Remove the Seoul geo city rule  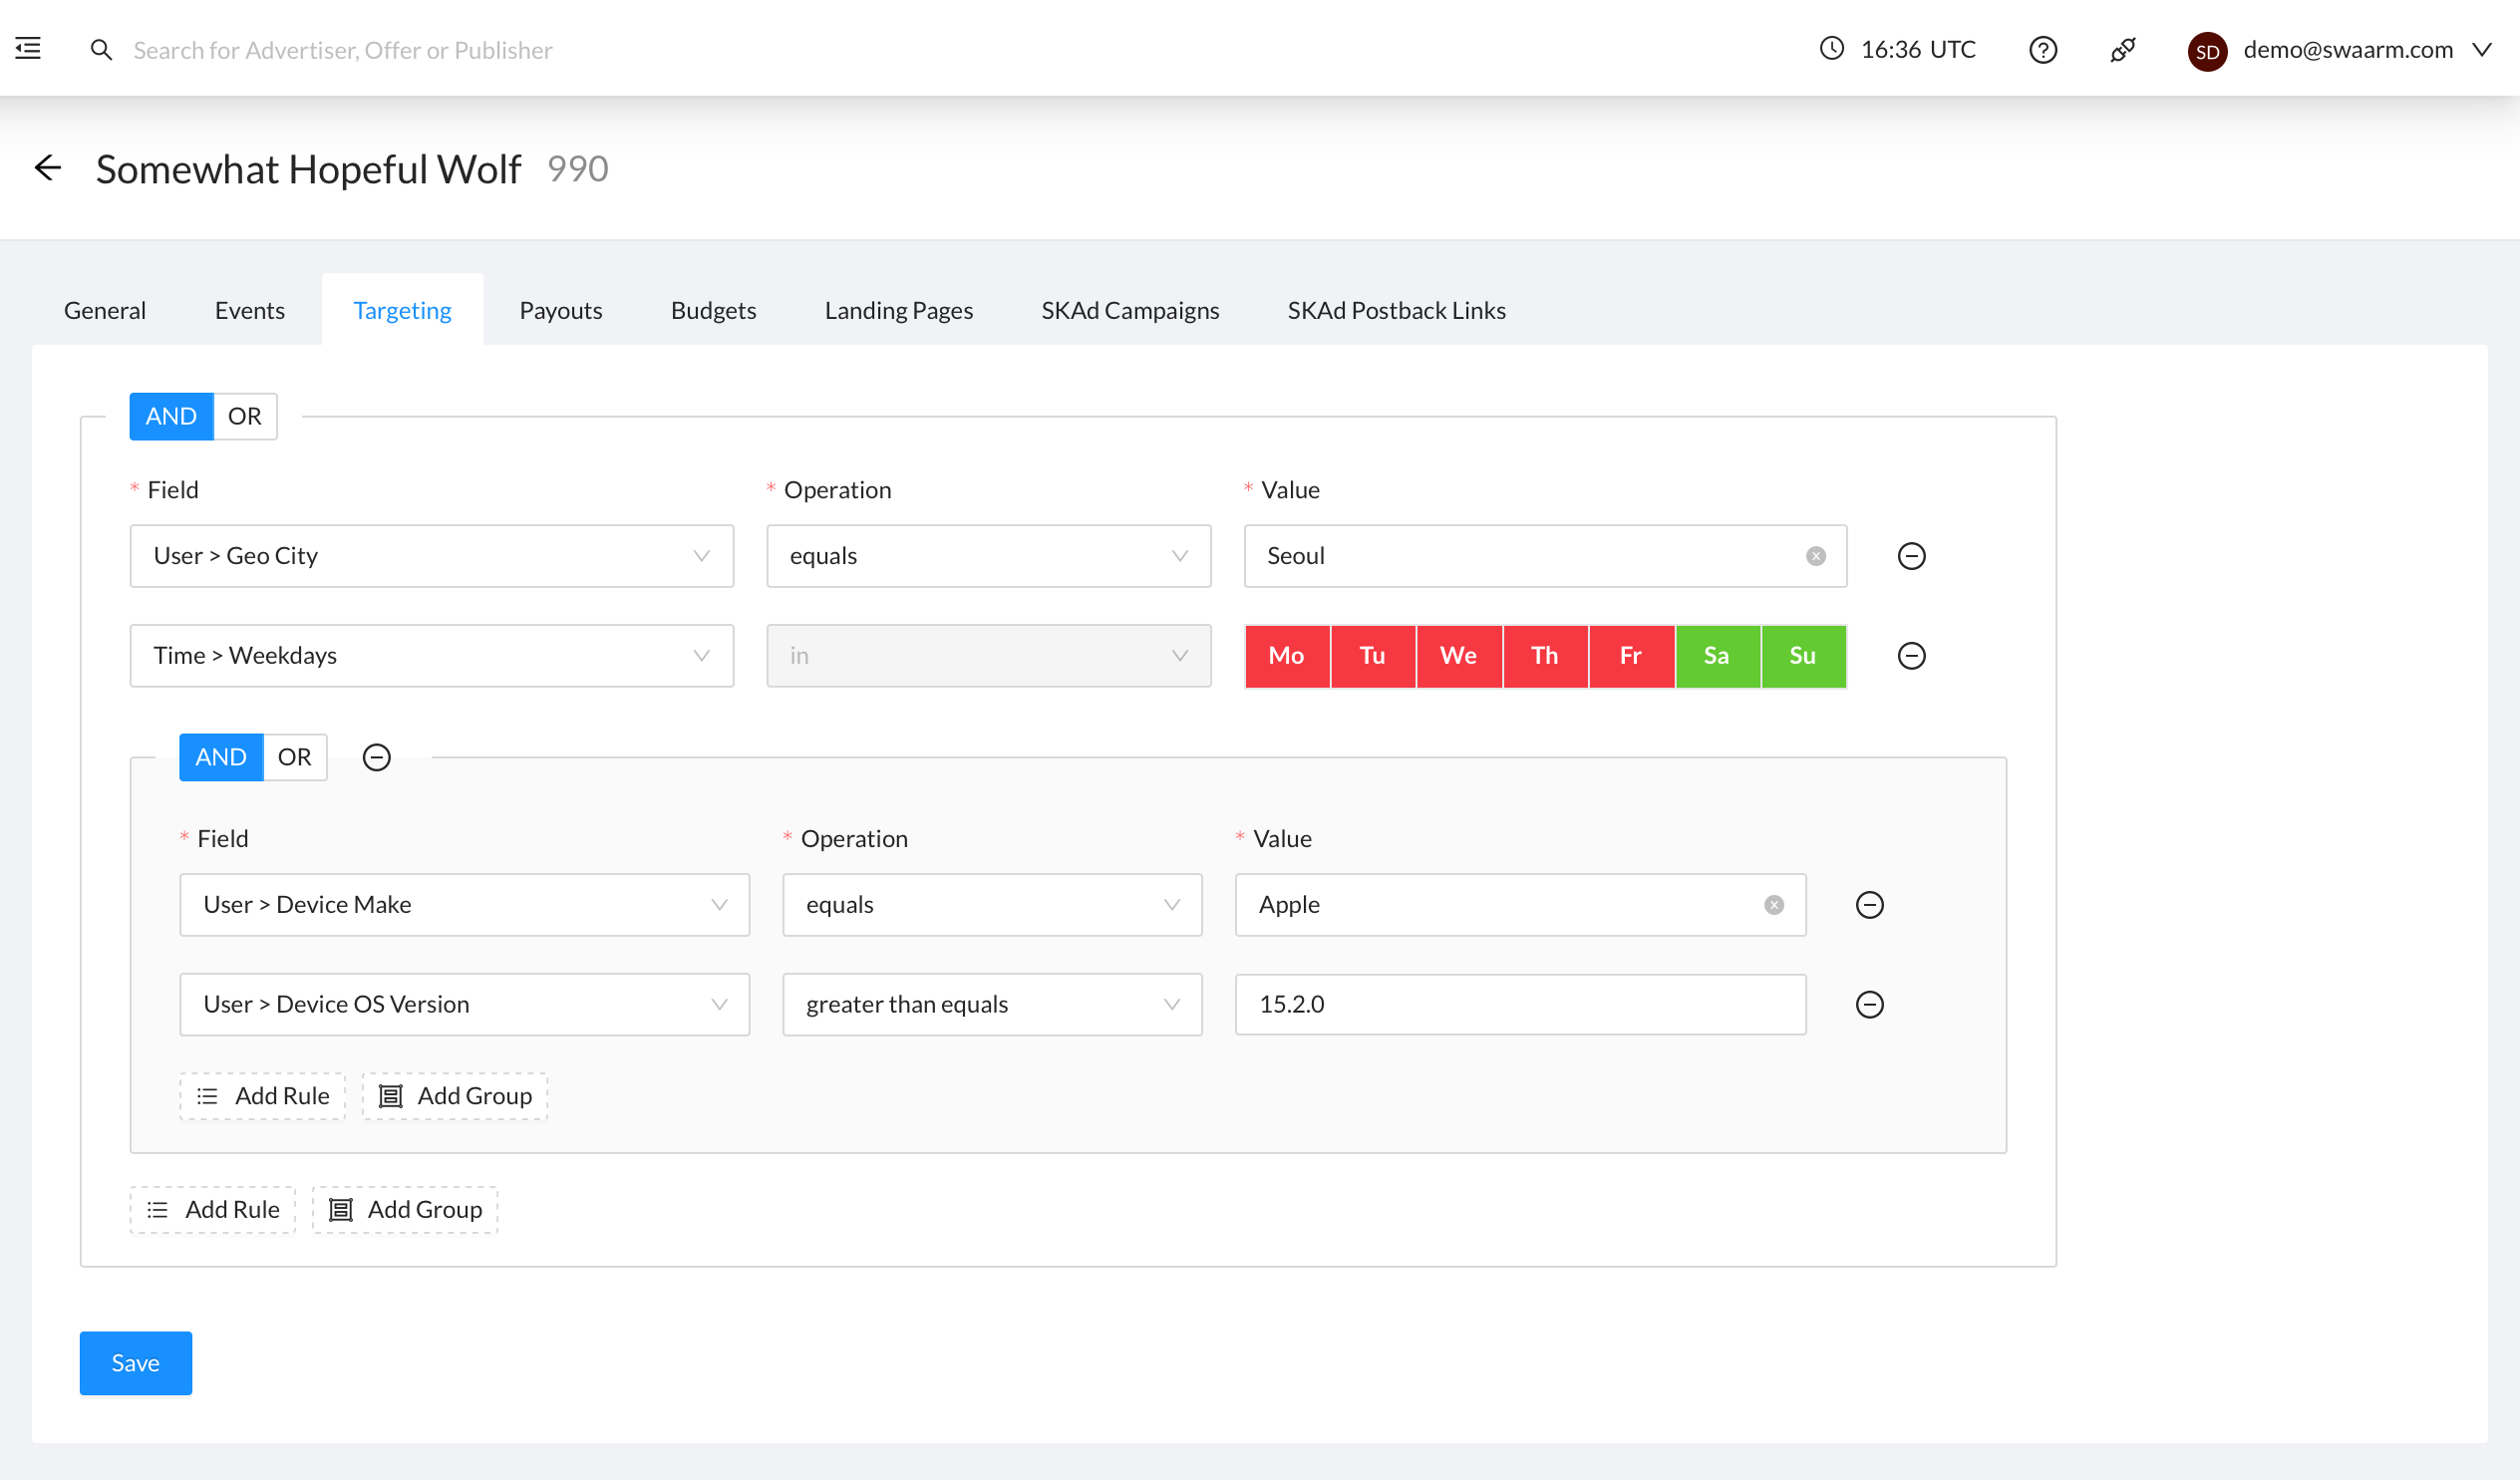pyautogui.click(x=1912, y=556)
